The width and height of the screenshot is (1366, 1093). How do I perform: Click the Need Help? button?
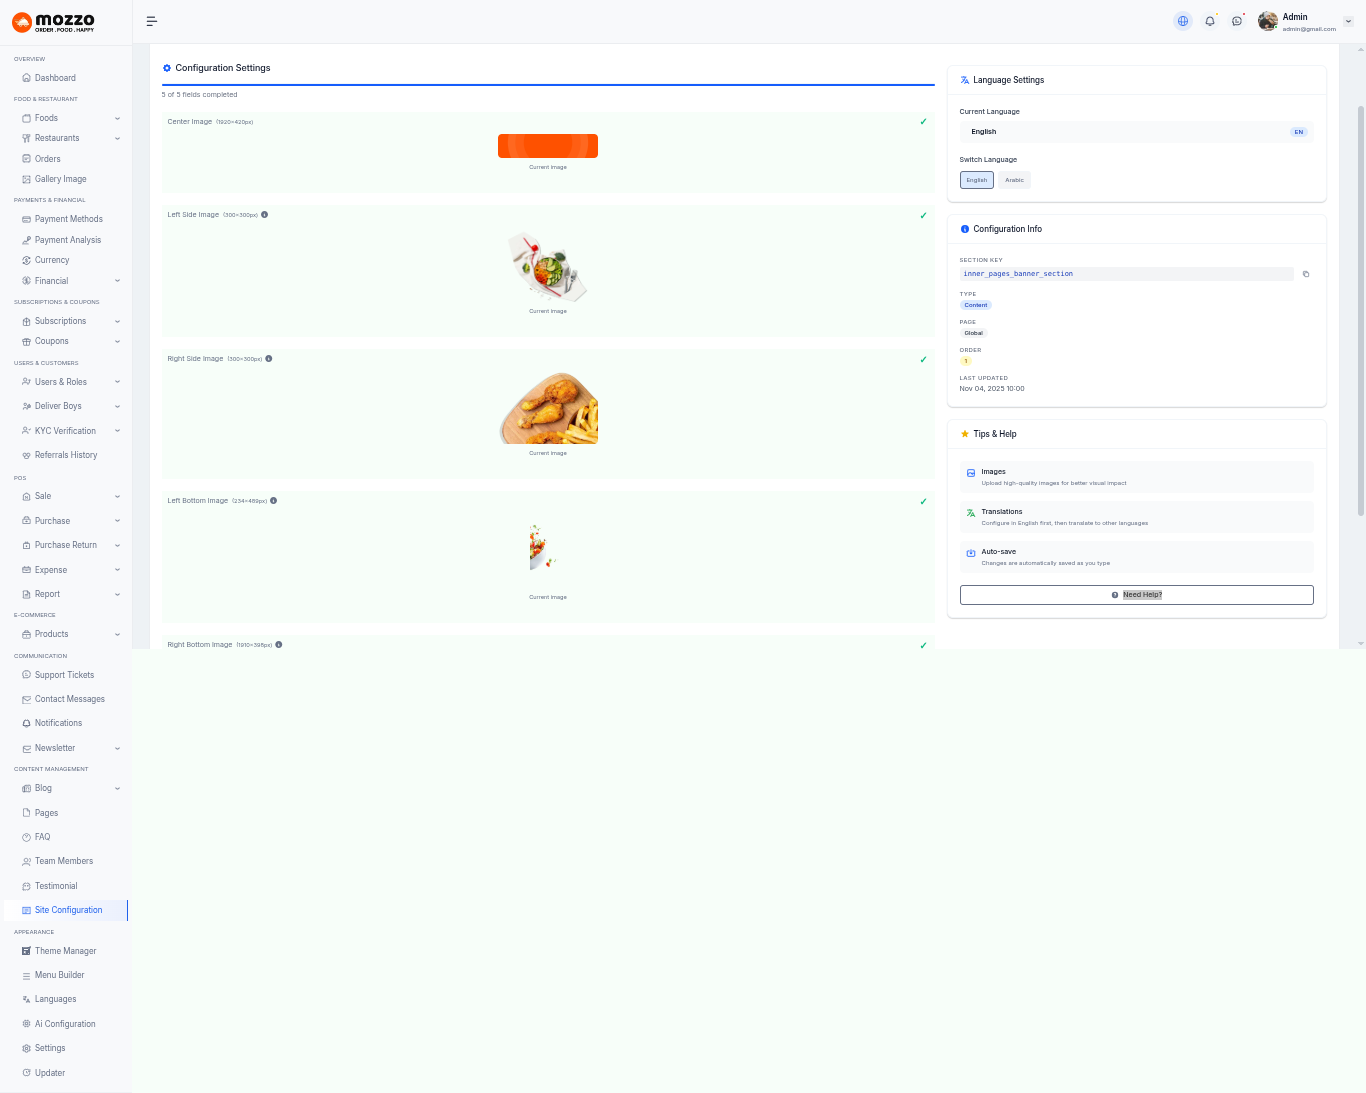tap(1136, 595)
